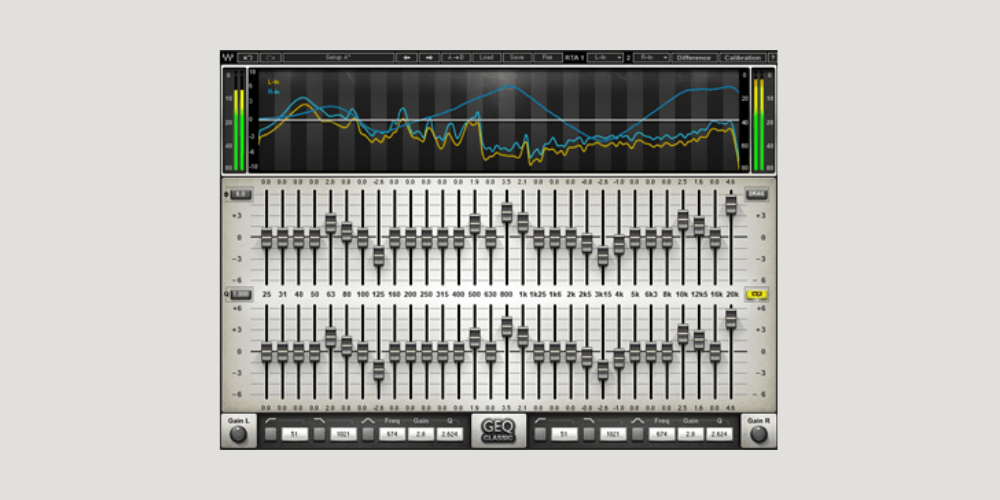
Task: Click the right high-pass frequency field 51
Action: click(564, 434)
